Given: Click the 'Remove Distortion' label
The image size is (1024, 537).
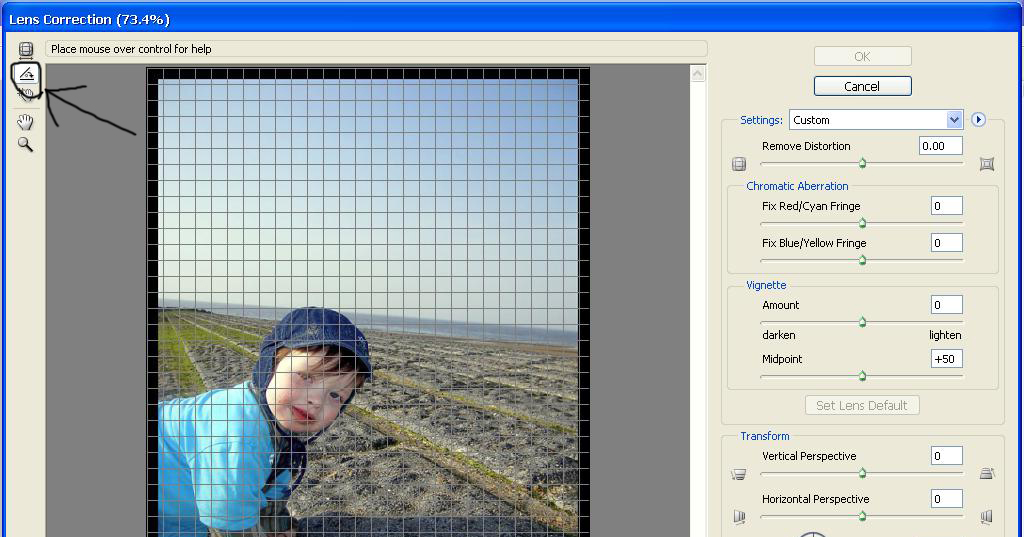Looking at the screenshot, I should click(806, 146).
